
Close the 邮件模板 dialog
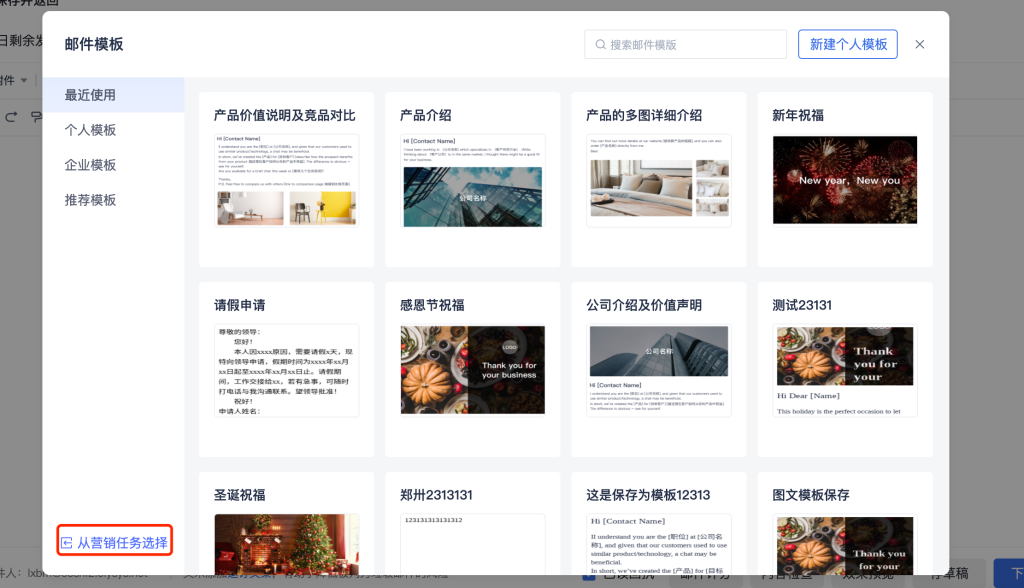(x=920, y=44)
